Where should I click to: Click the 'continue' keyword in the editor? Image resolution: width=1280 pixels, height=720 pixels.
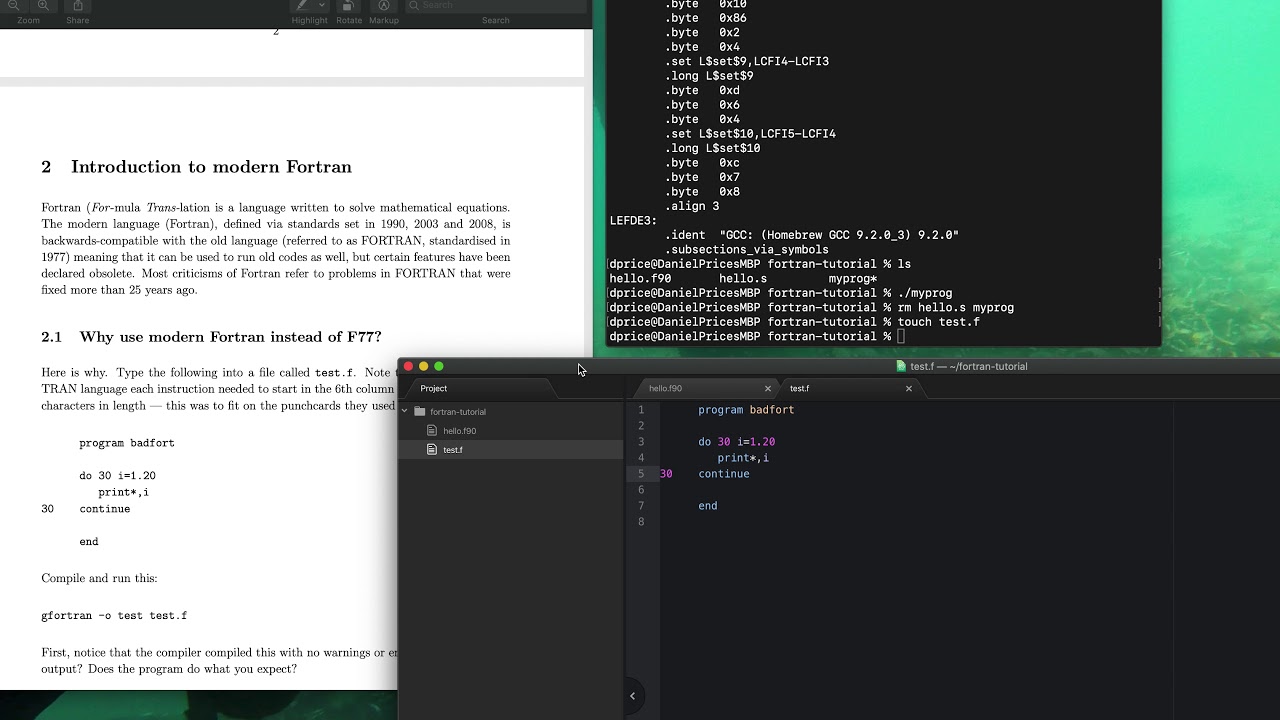[x=724, y=474]
